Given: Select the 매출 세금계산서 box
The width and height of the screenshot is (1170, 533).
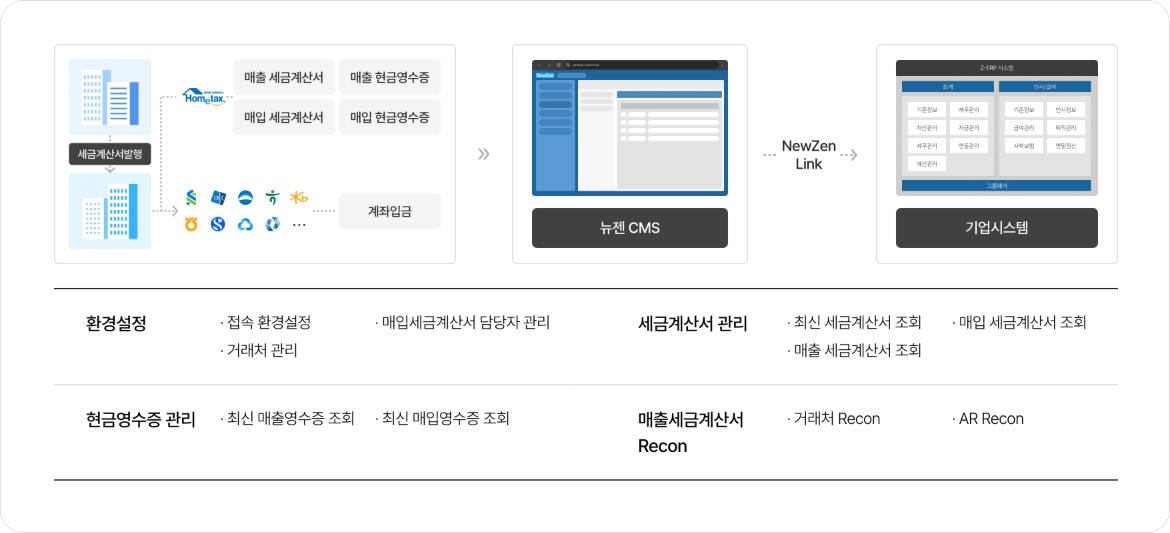Looking at the screenshot, I should (x=284, y=78).
